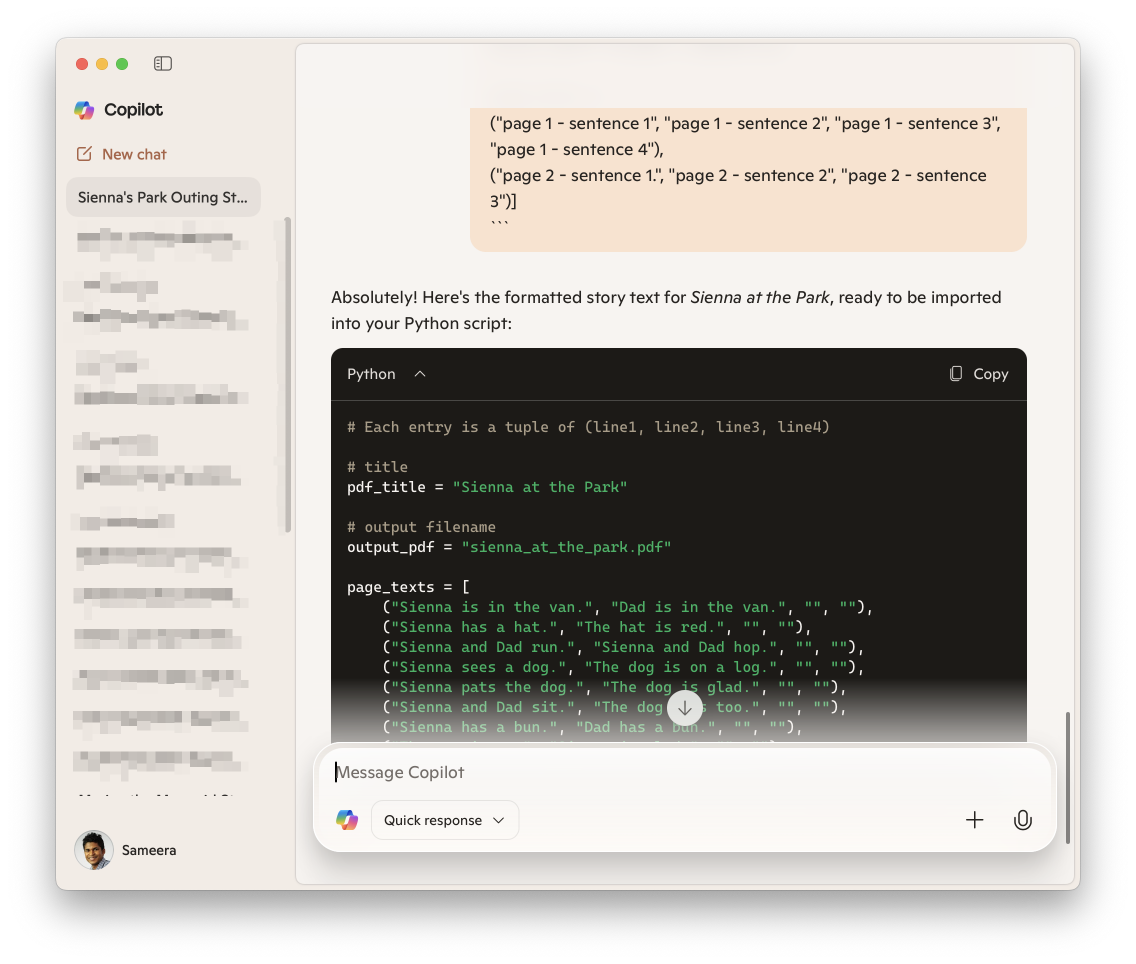Click the Sameera account name
The image size is (1136, 964).
point(149,850)
